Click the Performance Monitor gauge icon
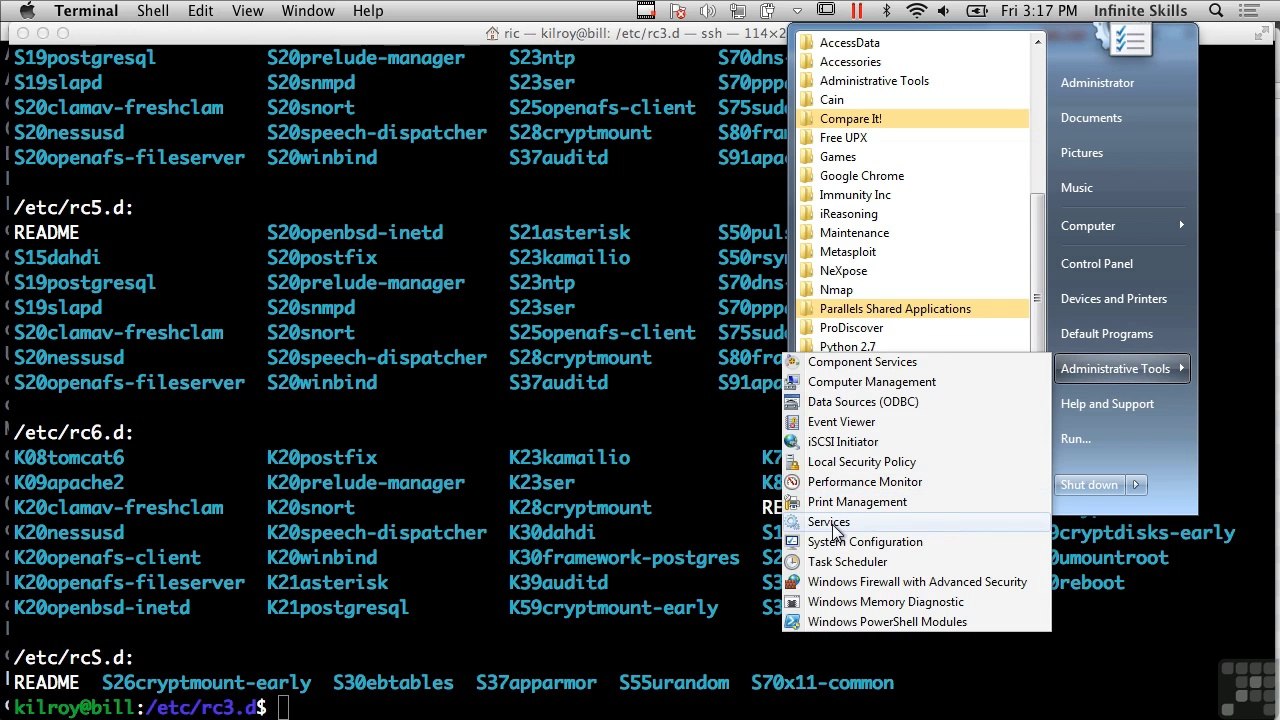Screen dimensions: 1280x720 click(x=792, y=482)
